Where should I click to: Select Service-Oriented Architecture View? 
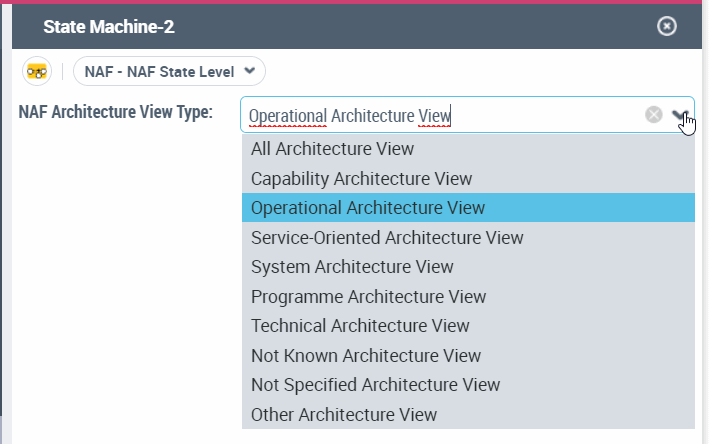coord(387,238)
